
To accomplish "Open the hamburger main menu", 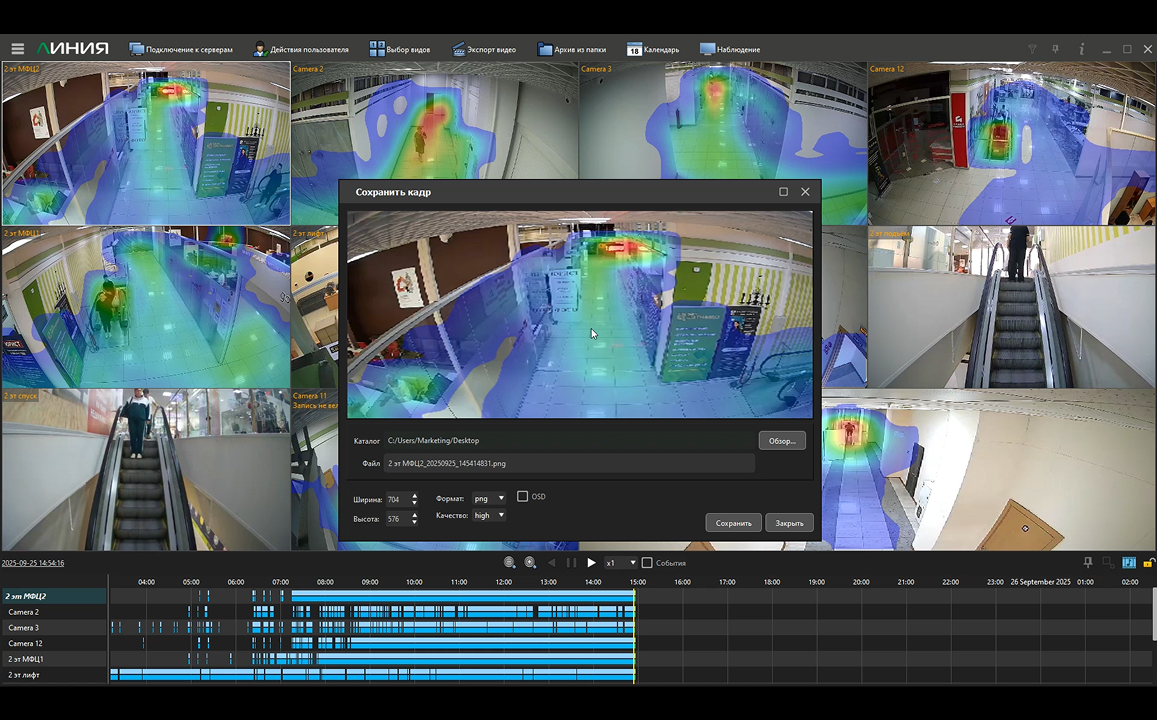I will [x=17, y=49].
